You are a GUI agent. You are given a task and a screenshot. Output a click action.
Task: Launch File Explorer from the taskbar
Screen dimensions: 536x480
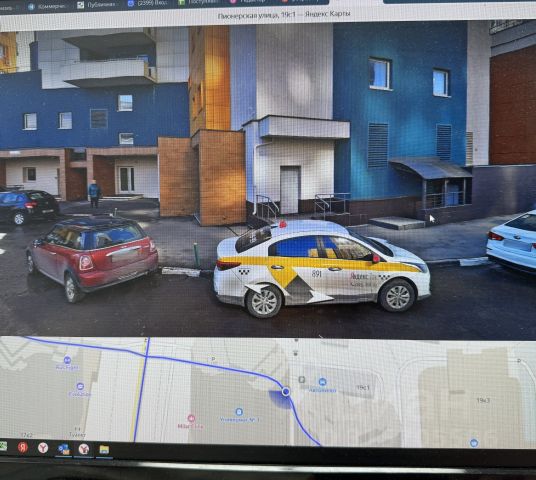click(x=104, y=449)
